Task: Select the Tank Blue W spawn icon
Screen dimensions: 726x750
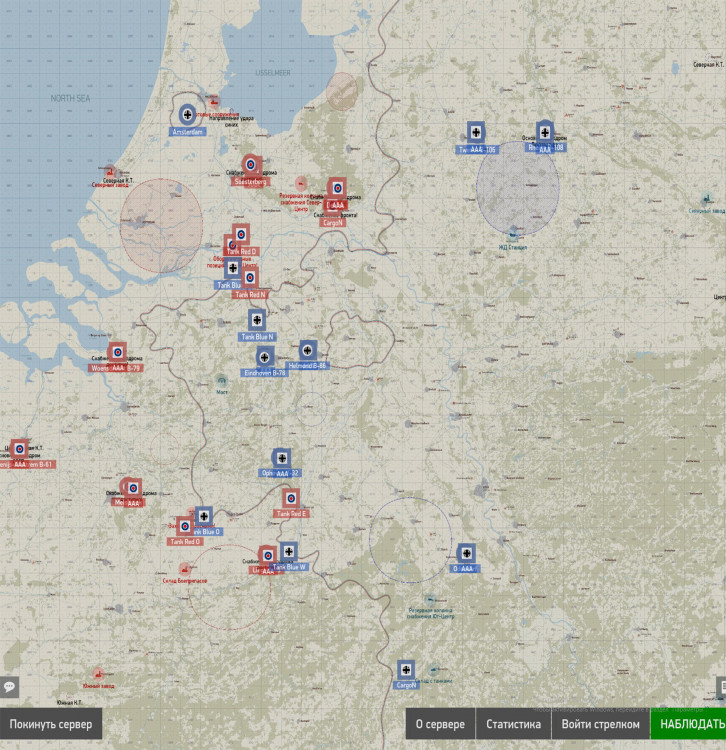Action: 288,551
